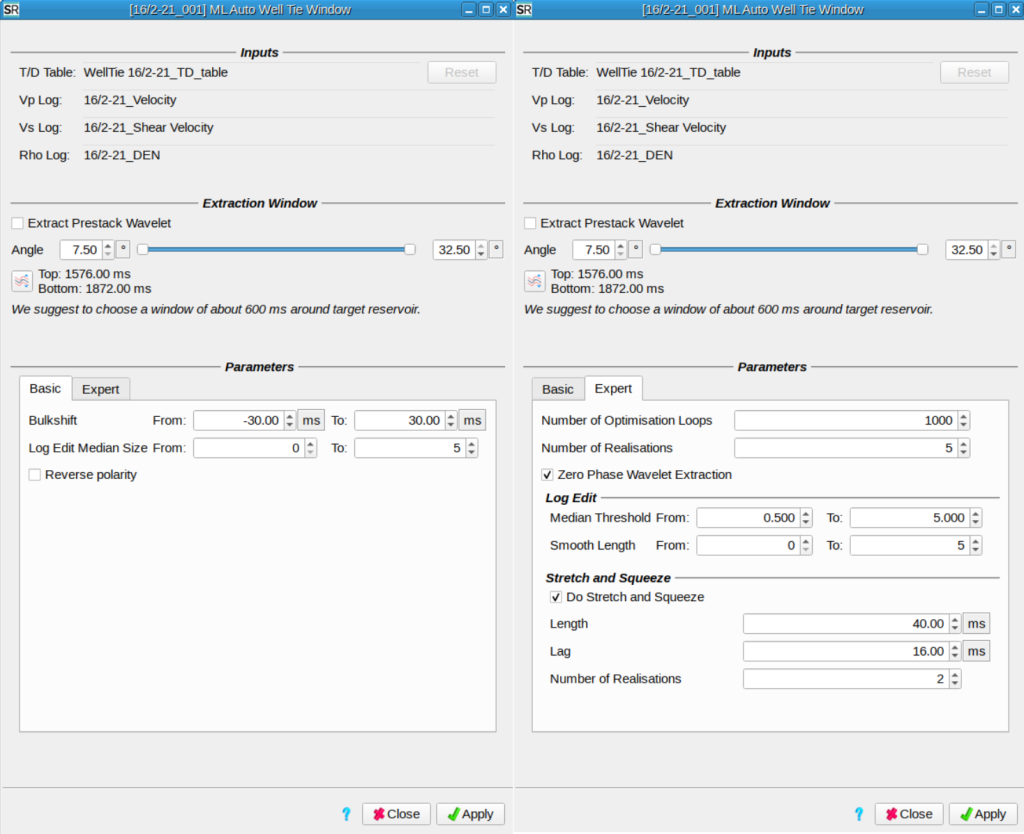Increase Number of Optimisation Loops with up arrow

coord(963,416)
